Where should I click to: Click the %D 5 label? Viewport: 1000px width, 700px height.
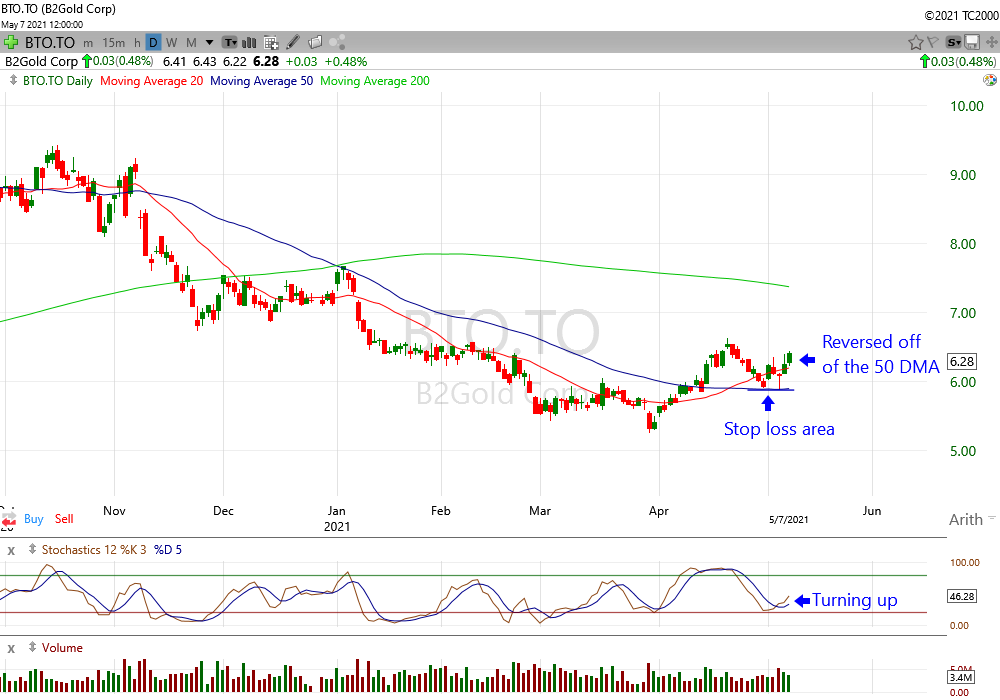168,550
